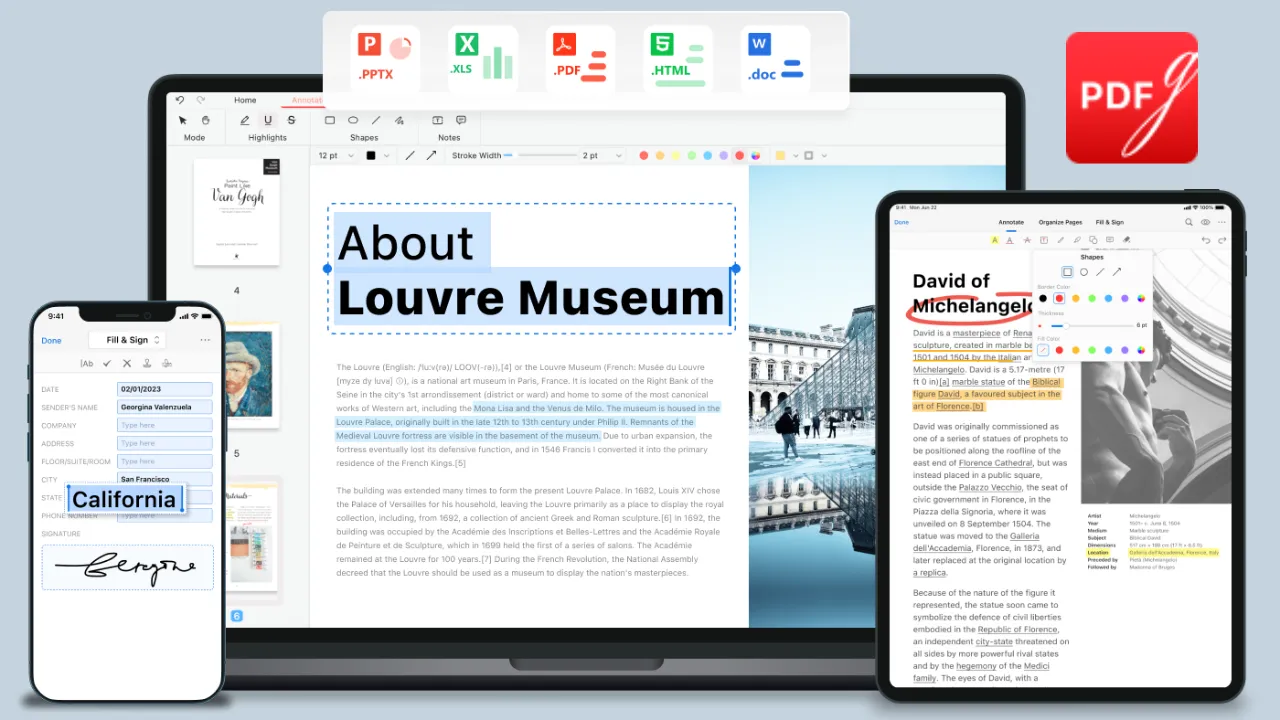Toggle strikethrough highlight style
Viewport: 1280px width, 720px height.
291,120
